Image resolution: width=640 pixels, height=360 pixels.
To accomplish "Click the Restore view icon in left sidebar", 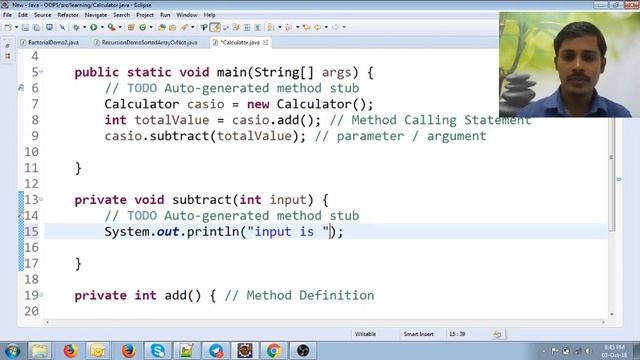I will click(x=8, y=46).
